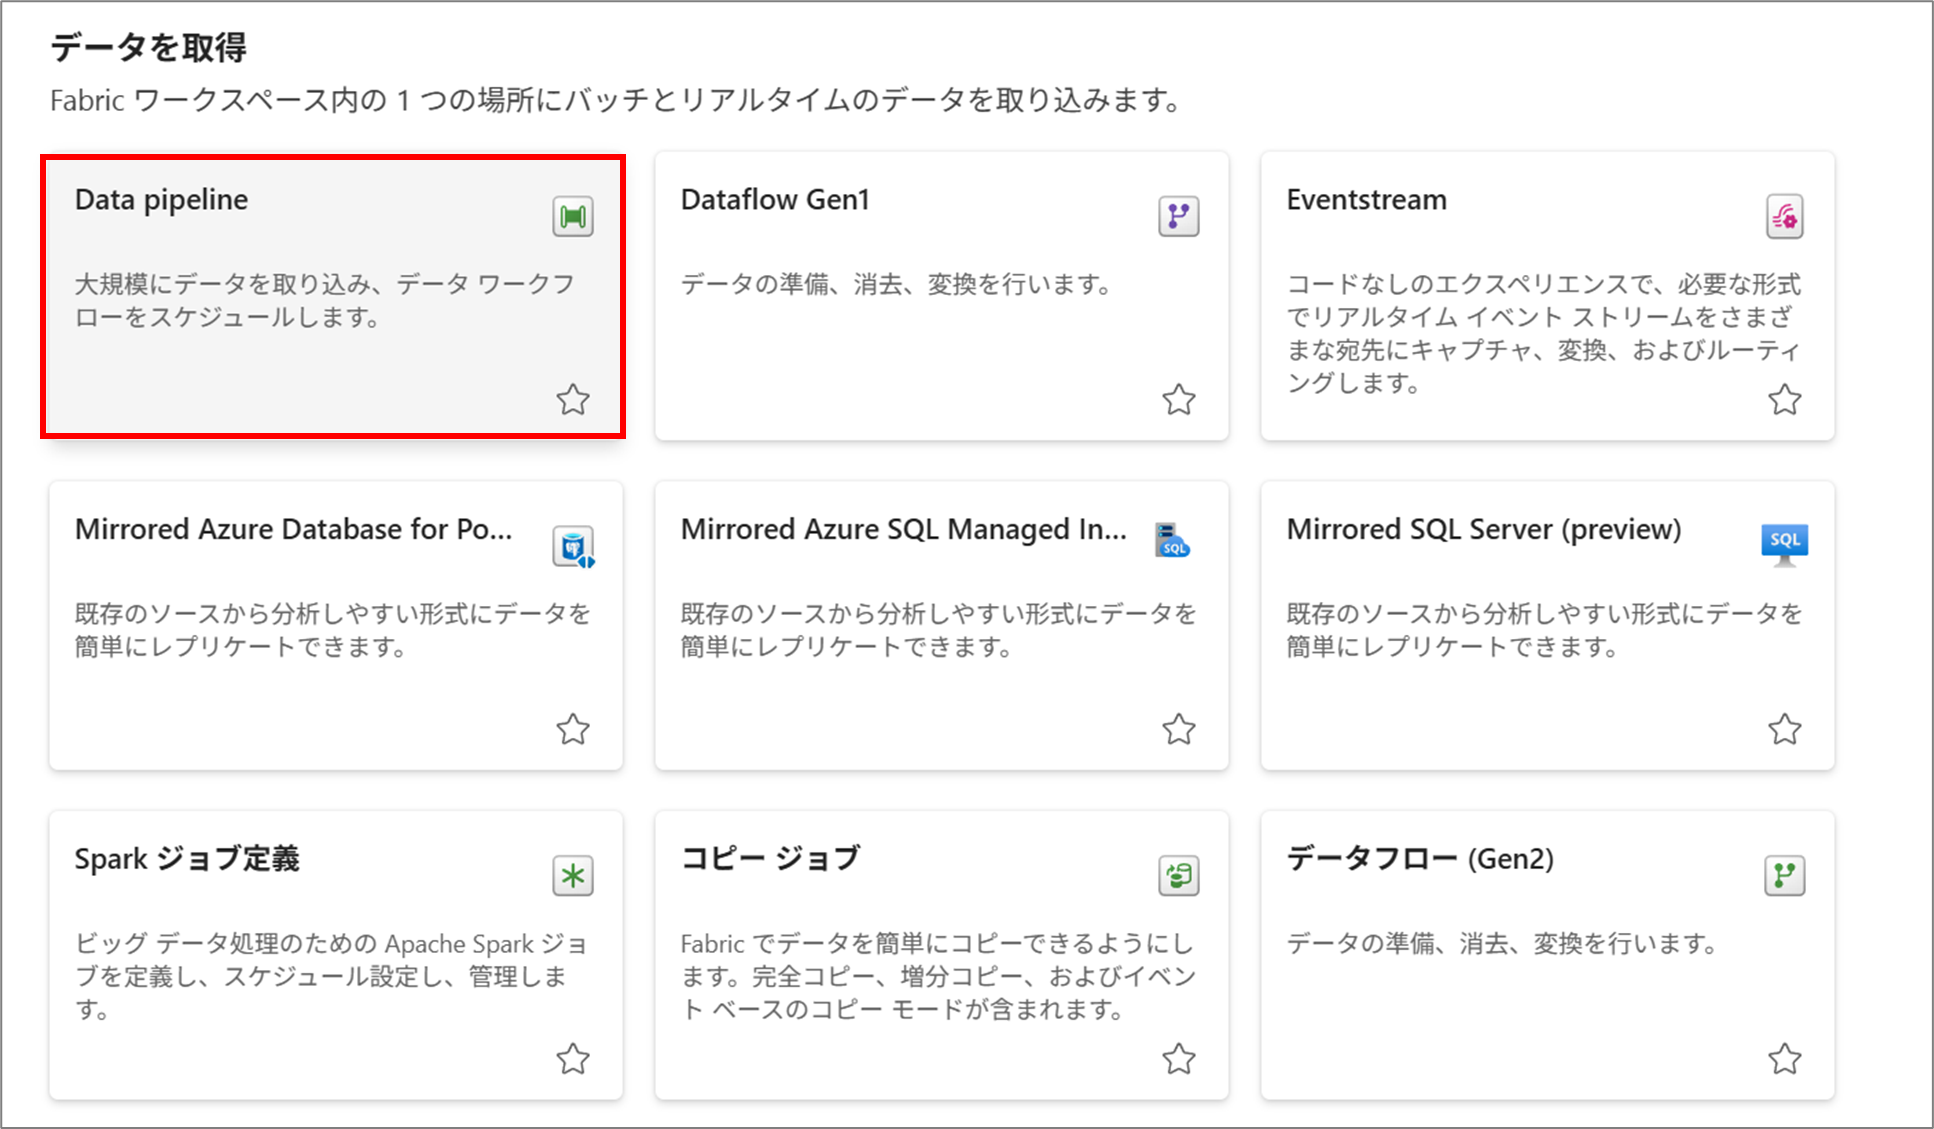
Task: Click the Spark description ビッグ データ処理のための
Action: [332, 976]
